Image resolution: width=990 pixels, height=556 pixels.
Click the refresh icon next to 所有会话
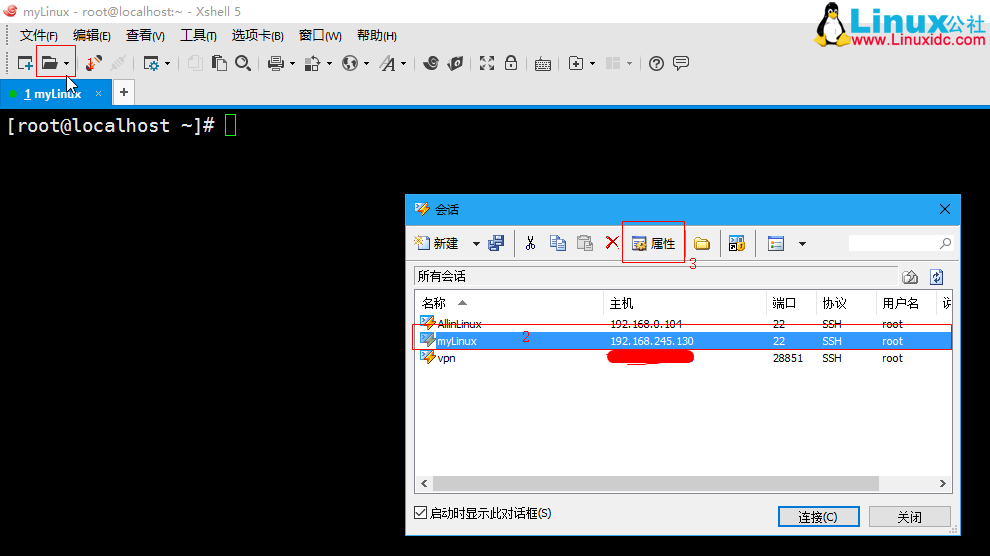coord(936,276)
